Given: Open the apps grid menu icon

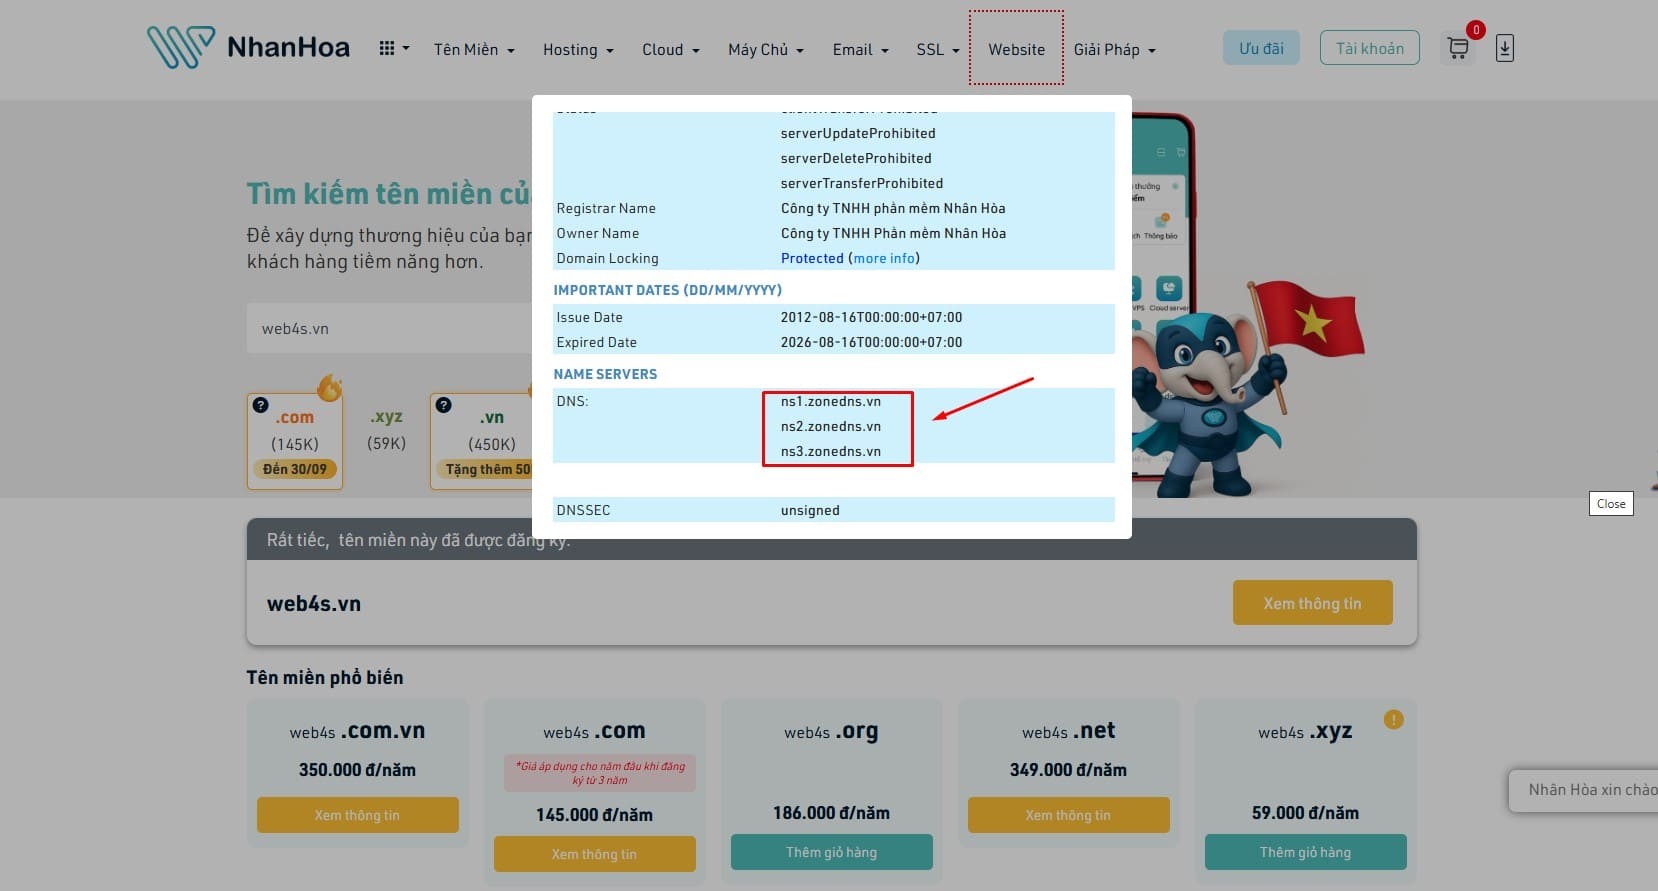Looking at the screenshot, I should coord(387,48).
